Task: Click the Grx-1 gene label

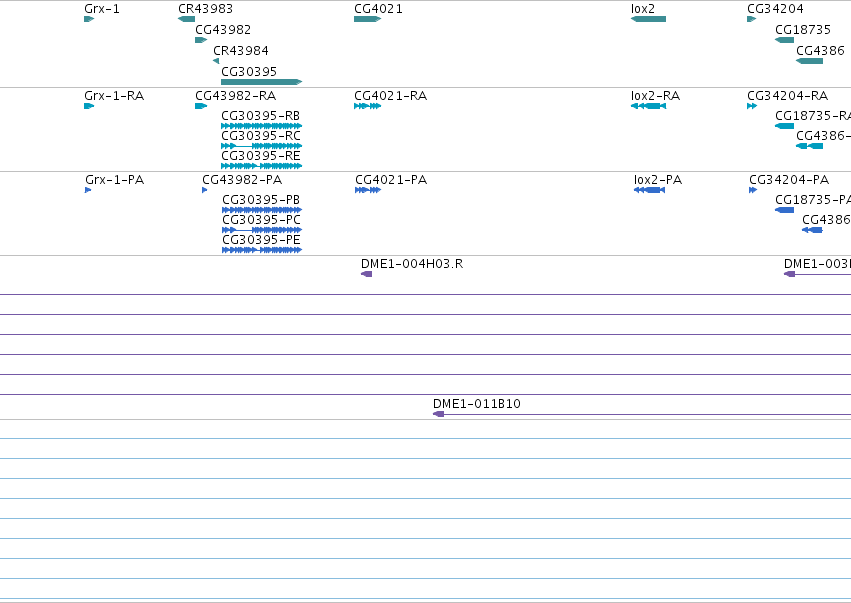Action: point(102,9)
